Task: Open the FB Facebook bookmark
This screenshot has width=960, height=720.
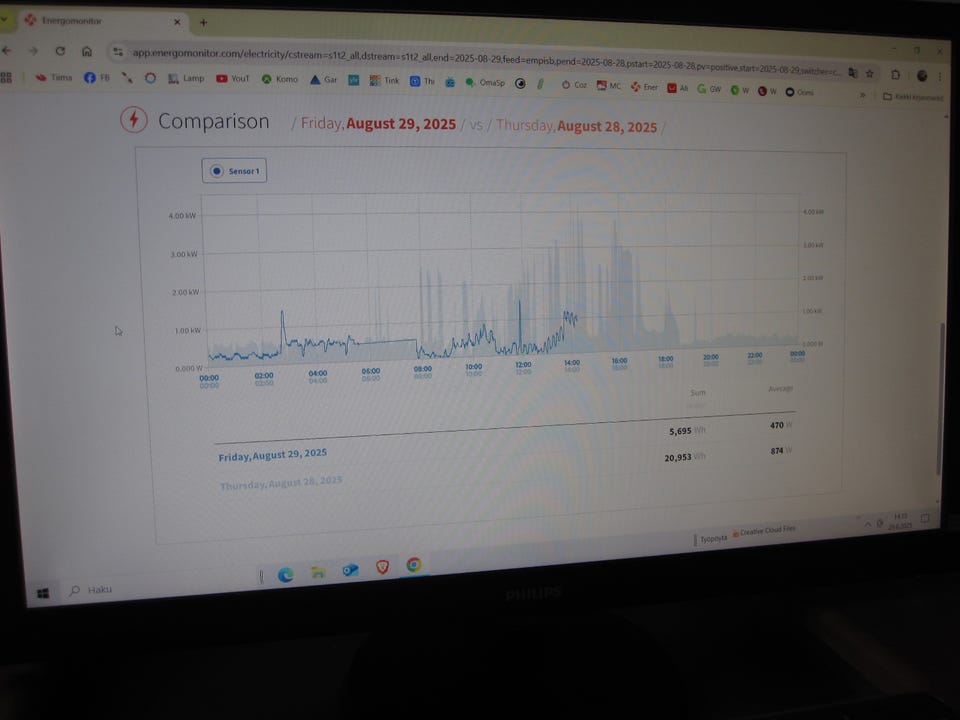Action: click(97, 78)
